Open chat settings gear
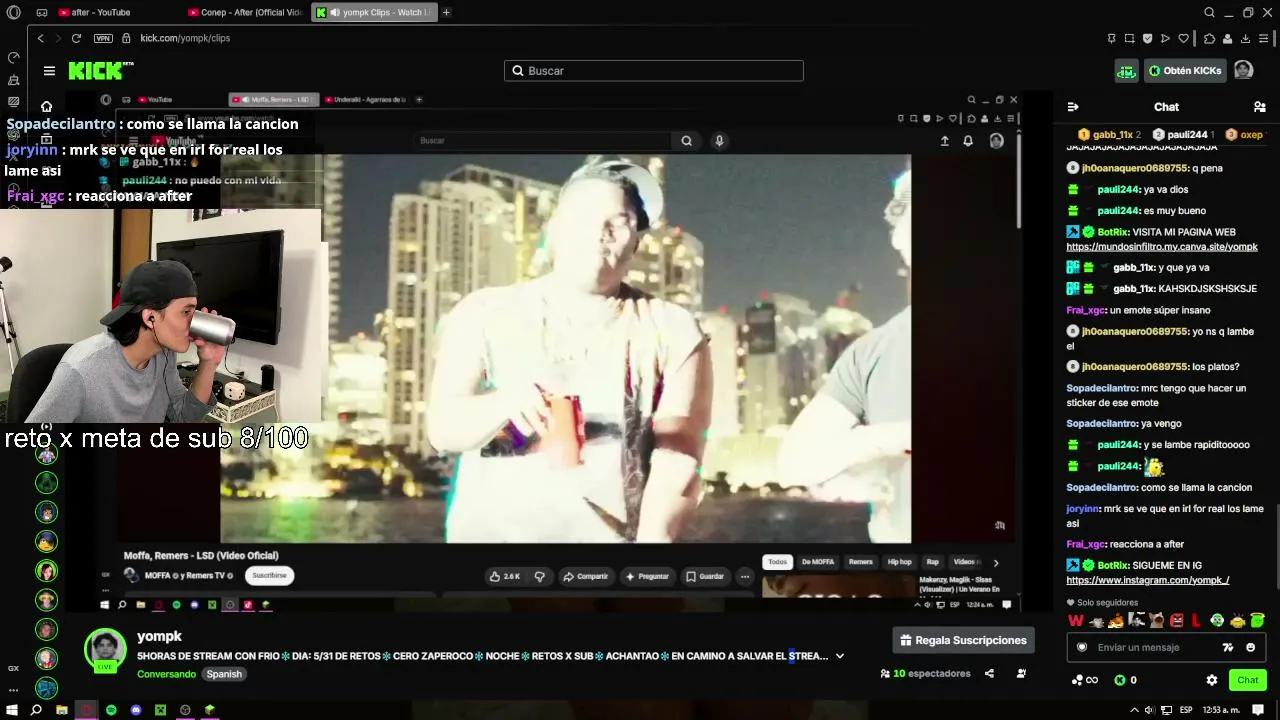 click(x=1212, y=680)
